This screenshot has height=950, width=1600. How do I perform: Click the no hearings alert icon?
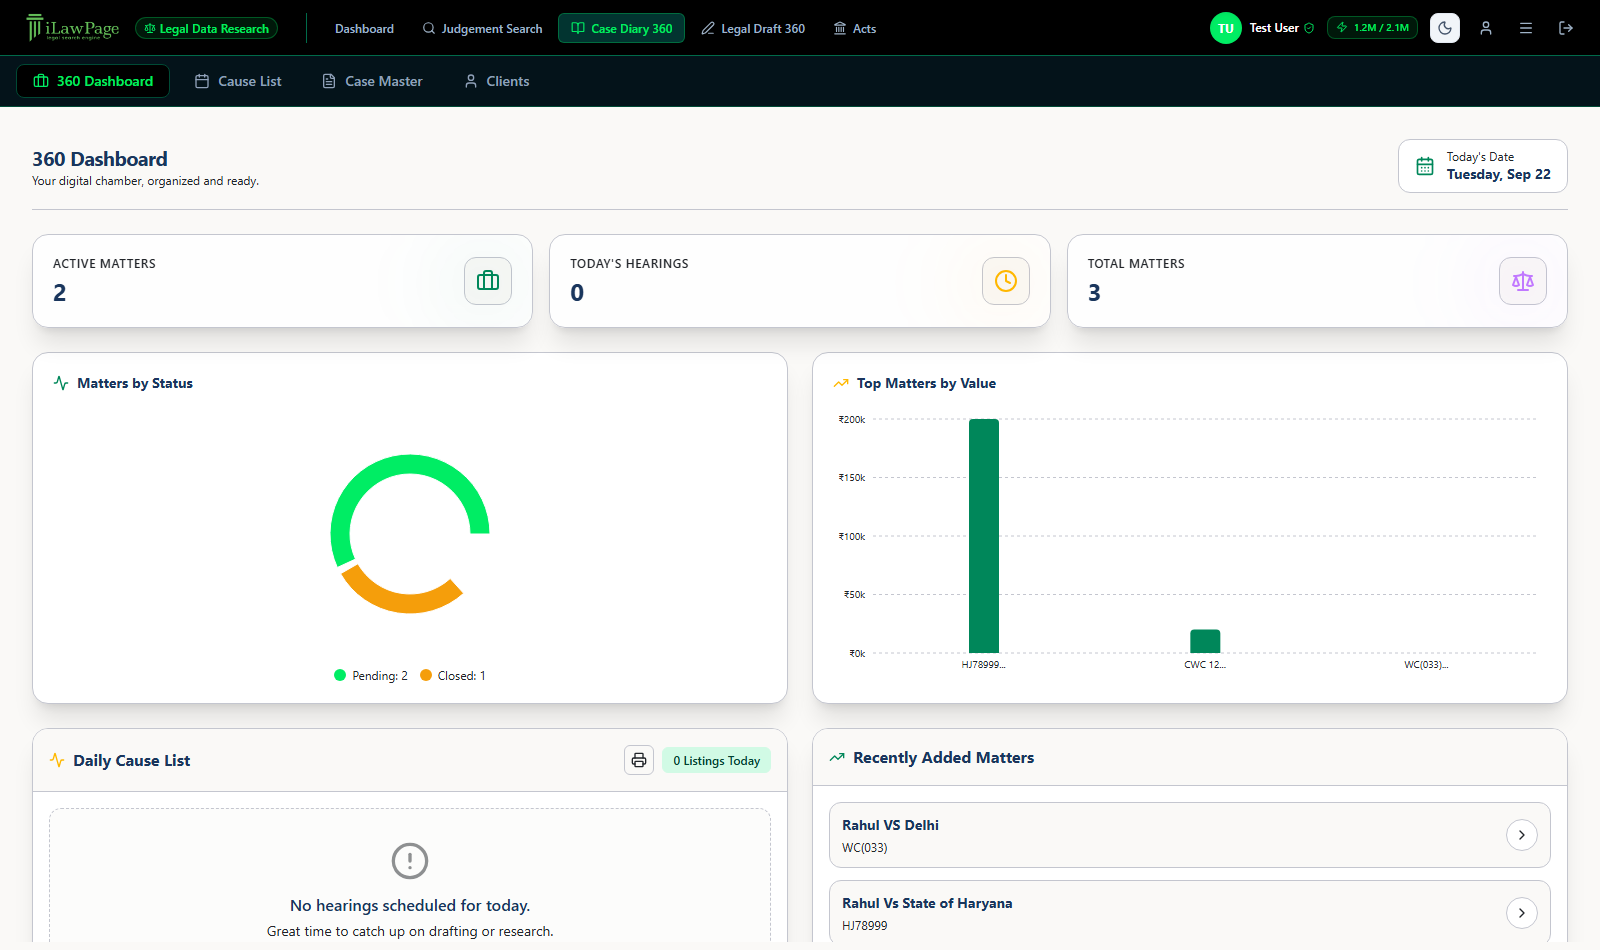[410, 860]
